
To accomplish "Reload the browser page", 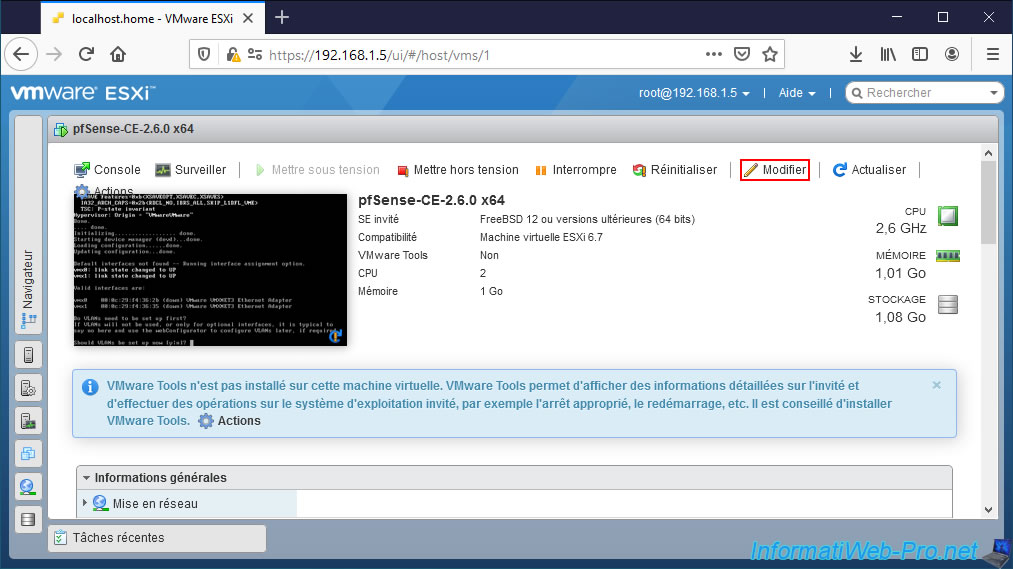I will [86, 54].
